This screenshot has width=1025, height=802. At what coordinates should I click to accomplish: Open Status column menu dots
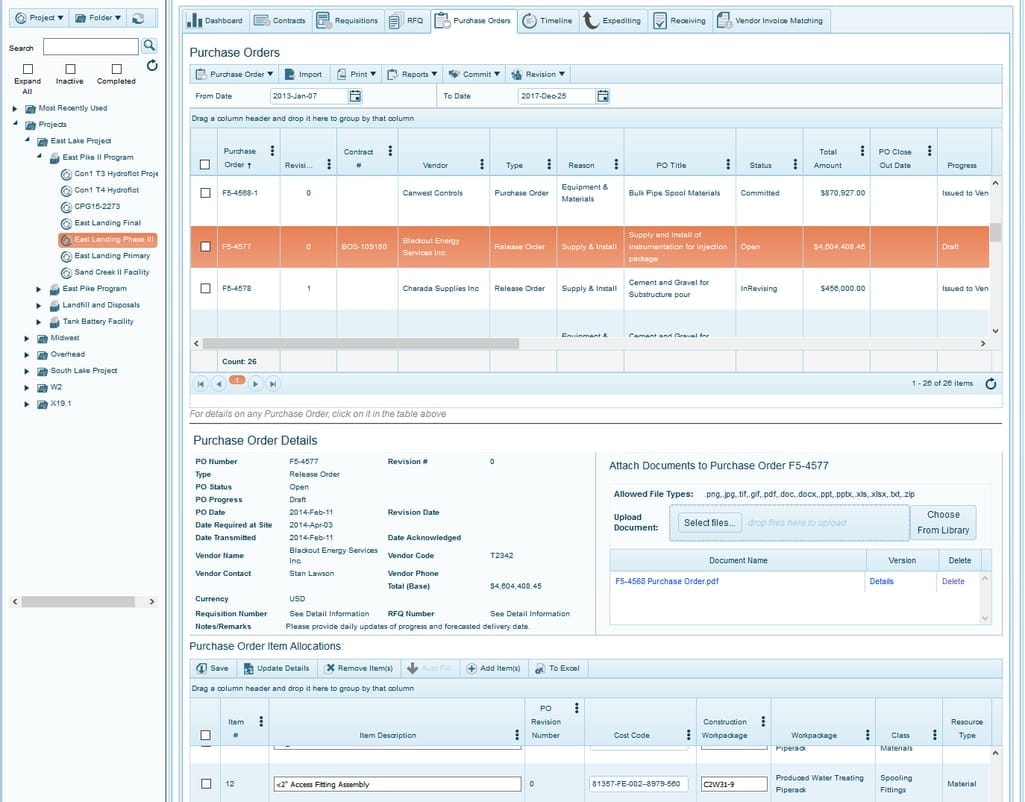pyautogui.click(x=795, y=164)
